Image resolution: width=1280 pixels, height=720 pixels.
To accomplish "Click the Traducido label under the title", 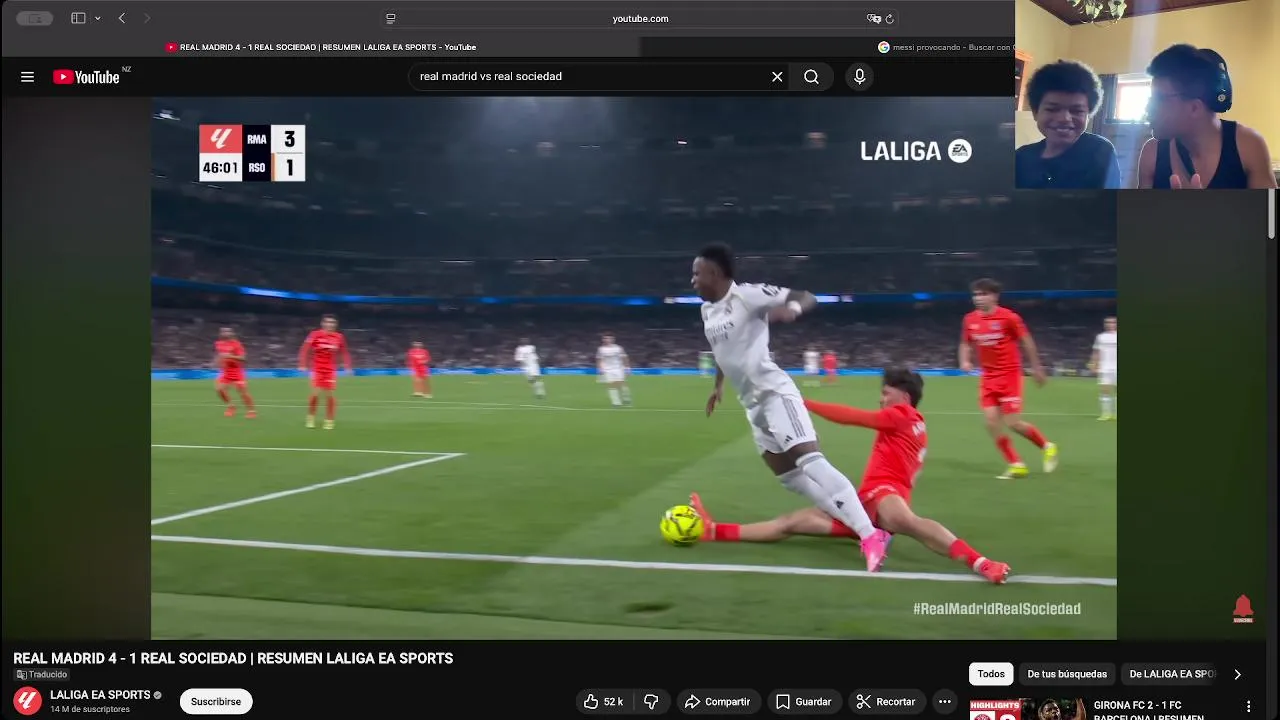I will coord(41,675).
